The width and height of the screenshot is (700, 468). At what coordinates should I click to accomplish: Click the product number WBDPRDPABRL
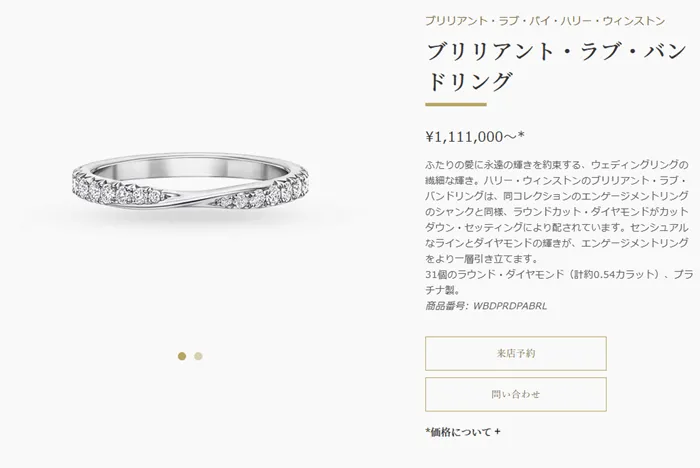[510, 306]
